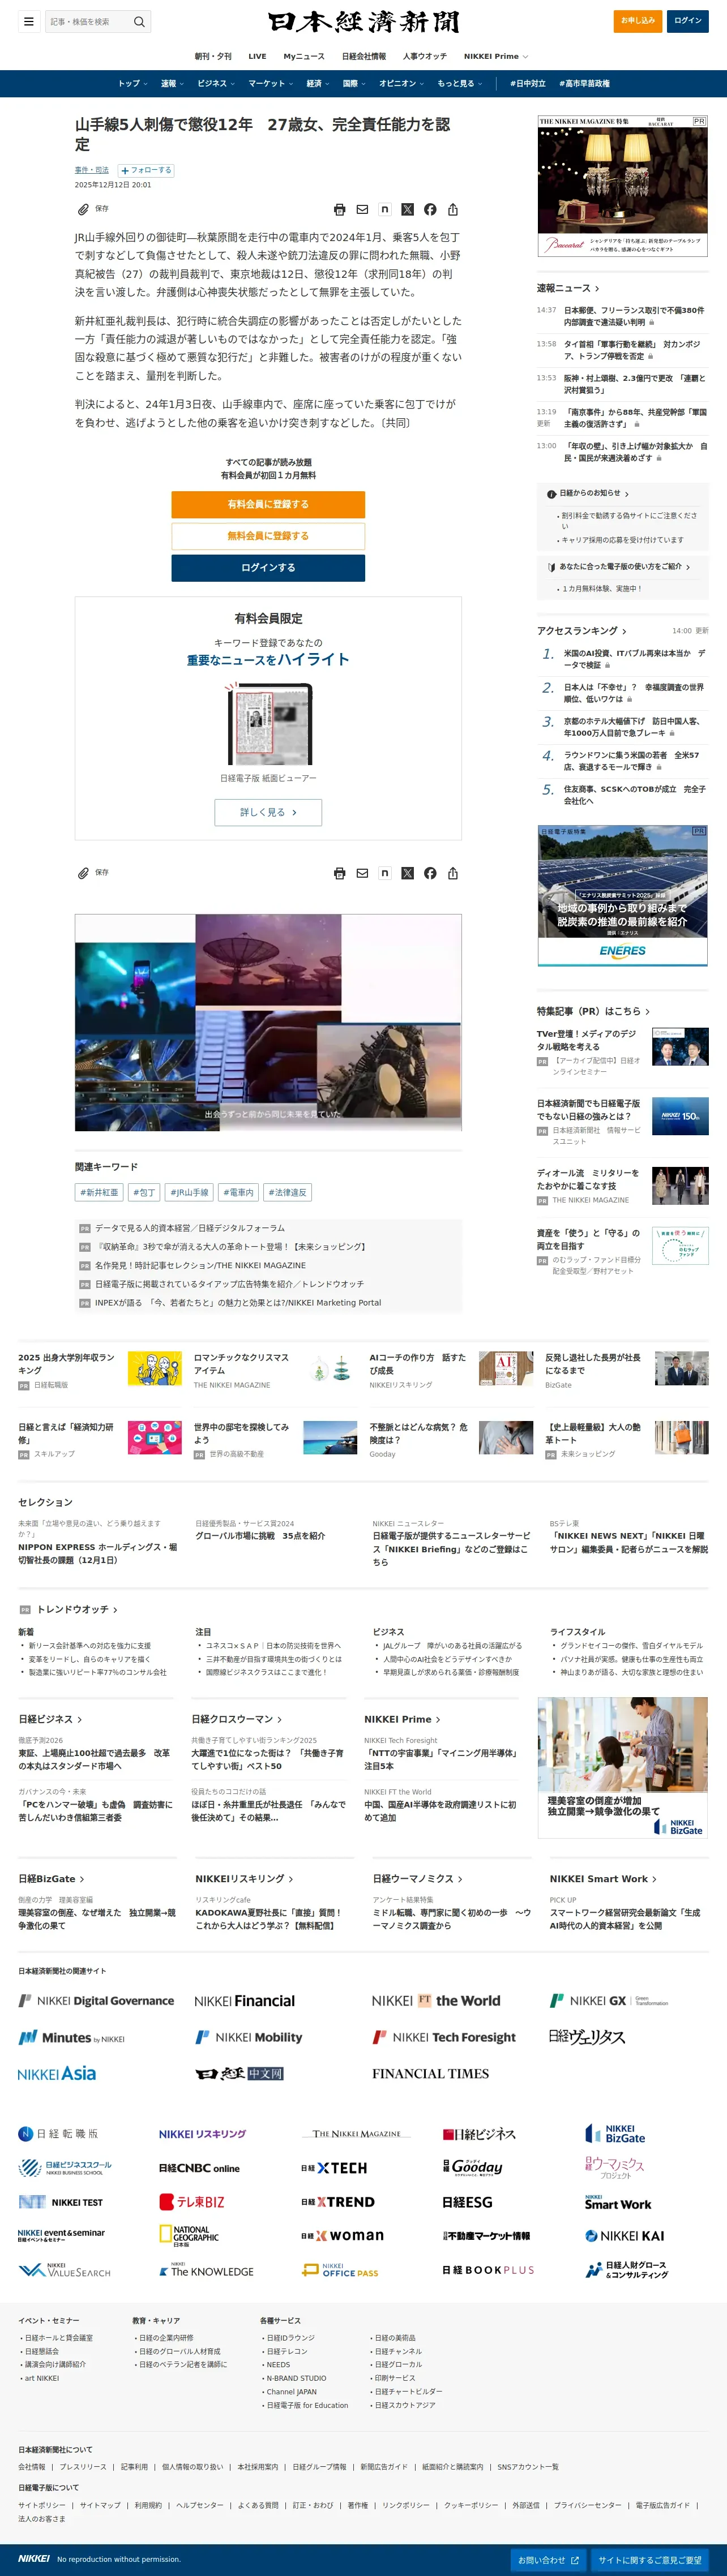Click the bottom print icon
727x2576 pixels.
[339, 873]
